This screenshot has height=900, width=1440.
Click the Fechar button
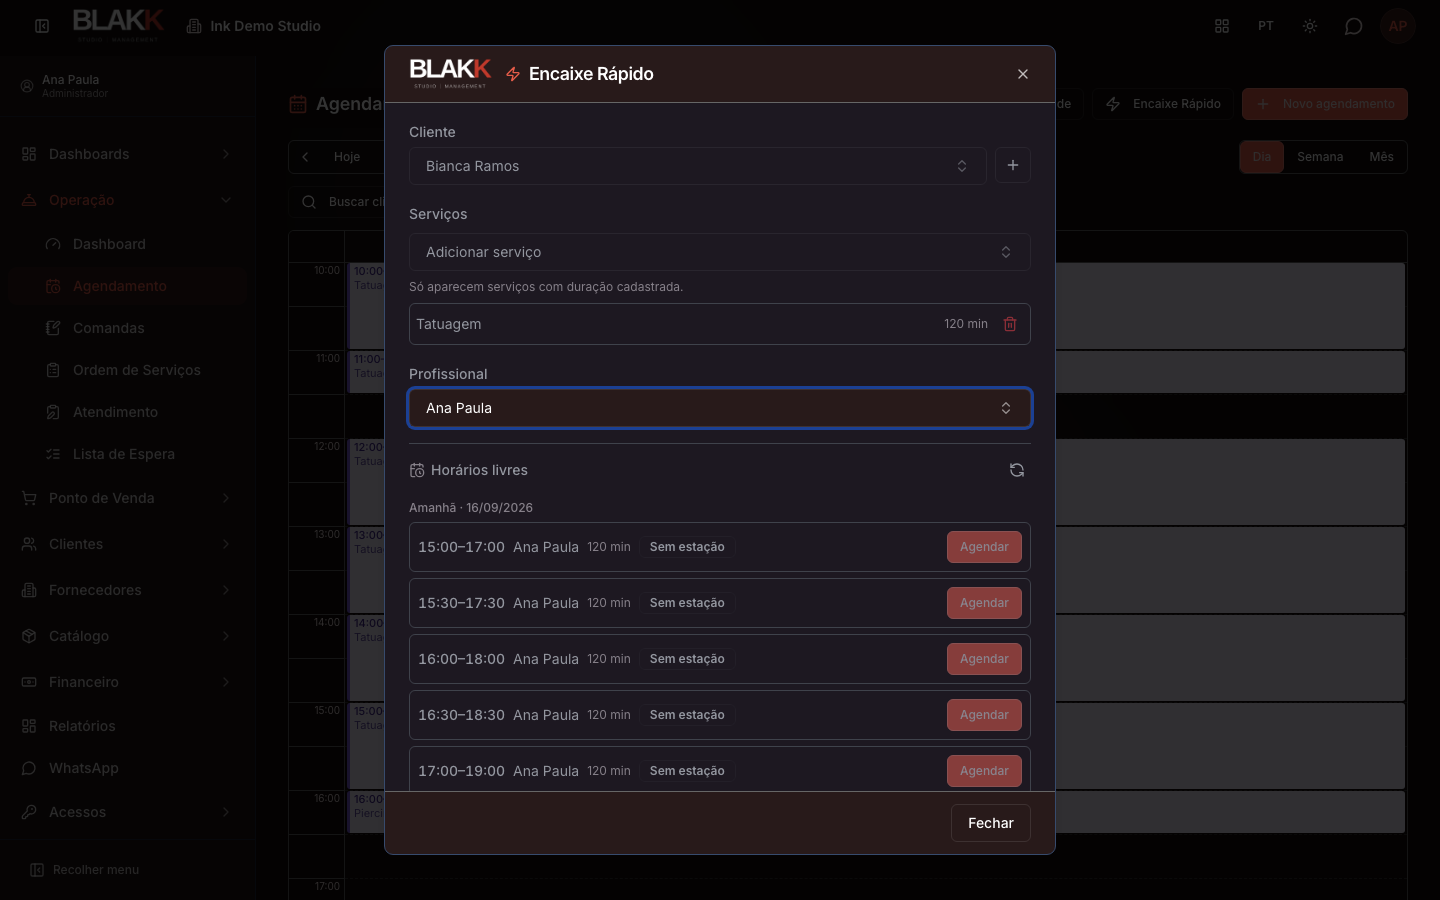[x=991, y=823]
